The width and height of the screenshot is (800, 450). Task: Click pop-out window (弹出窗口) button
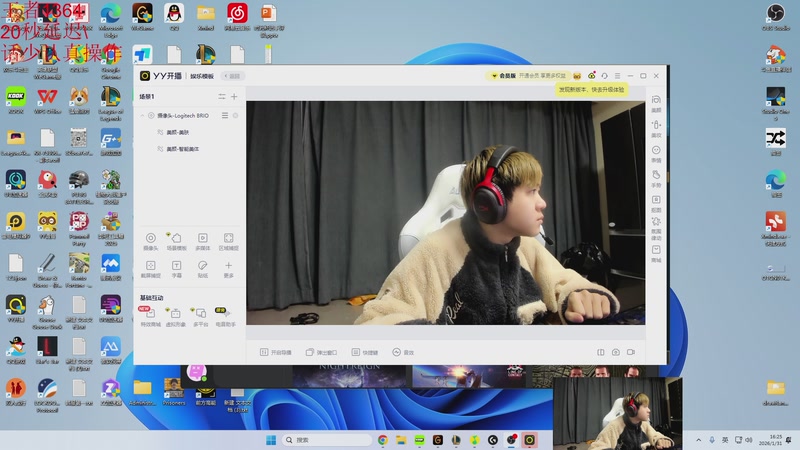pyautogui.click(x=321, y=353)
